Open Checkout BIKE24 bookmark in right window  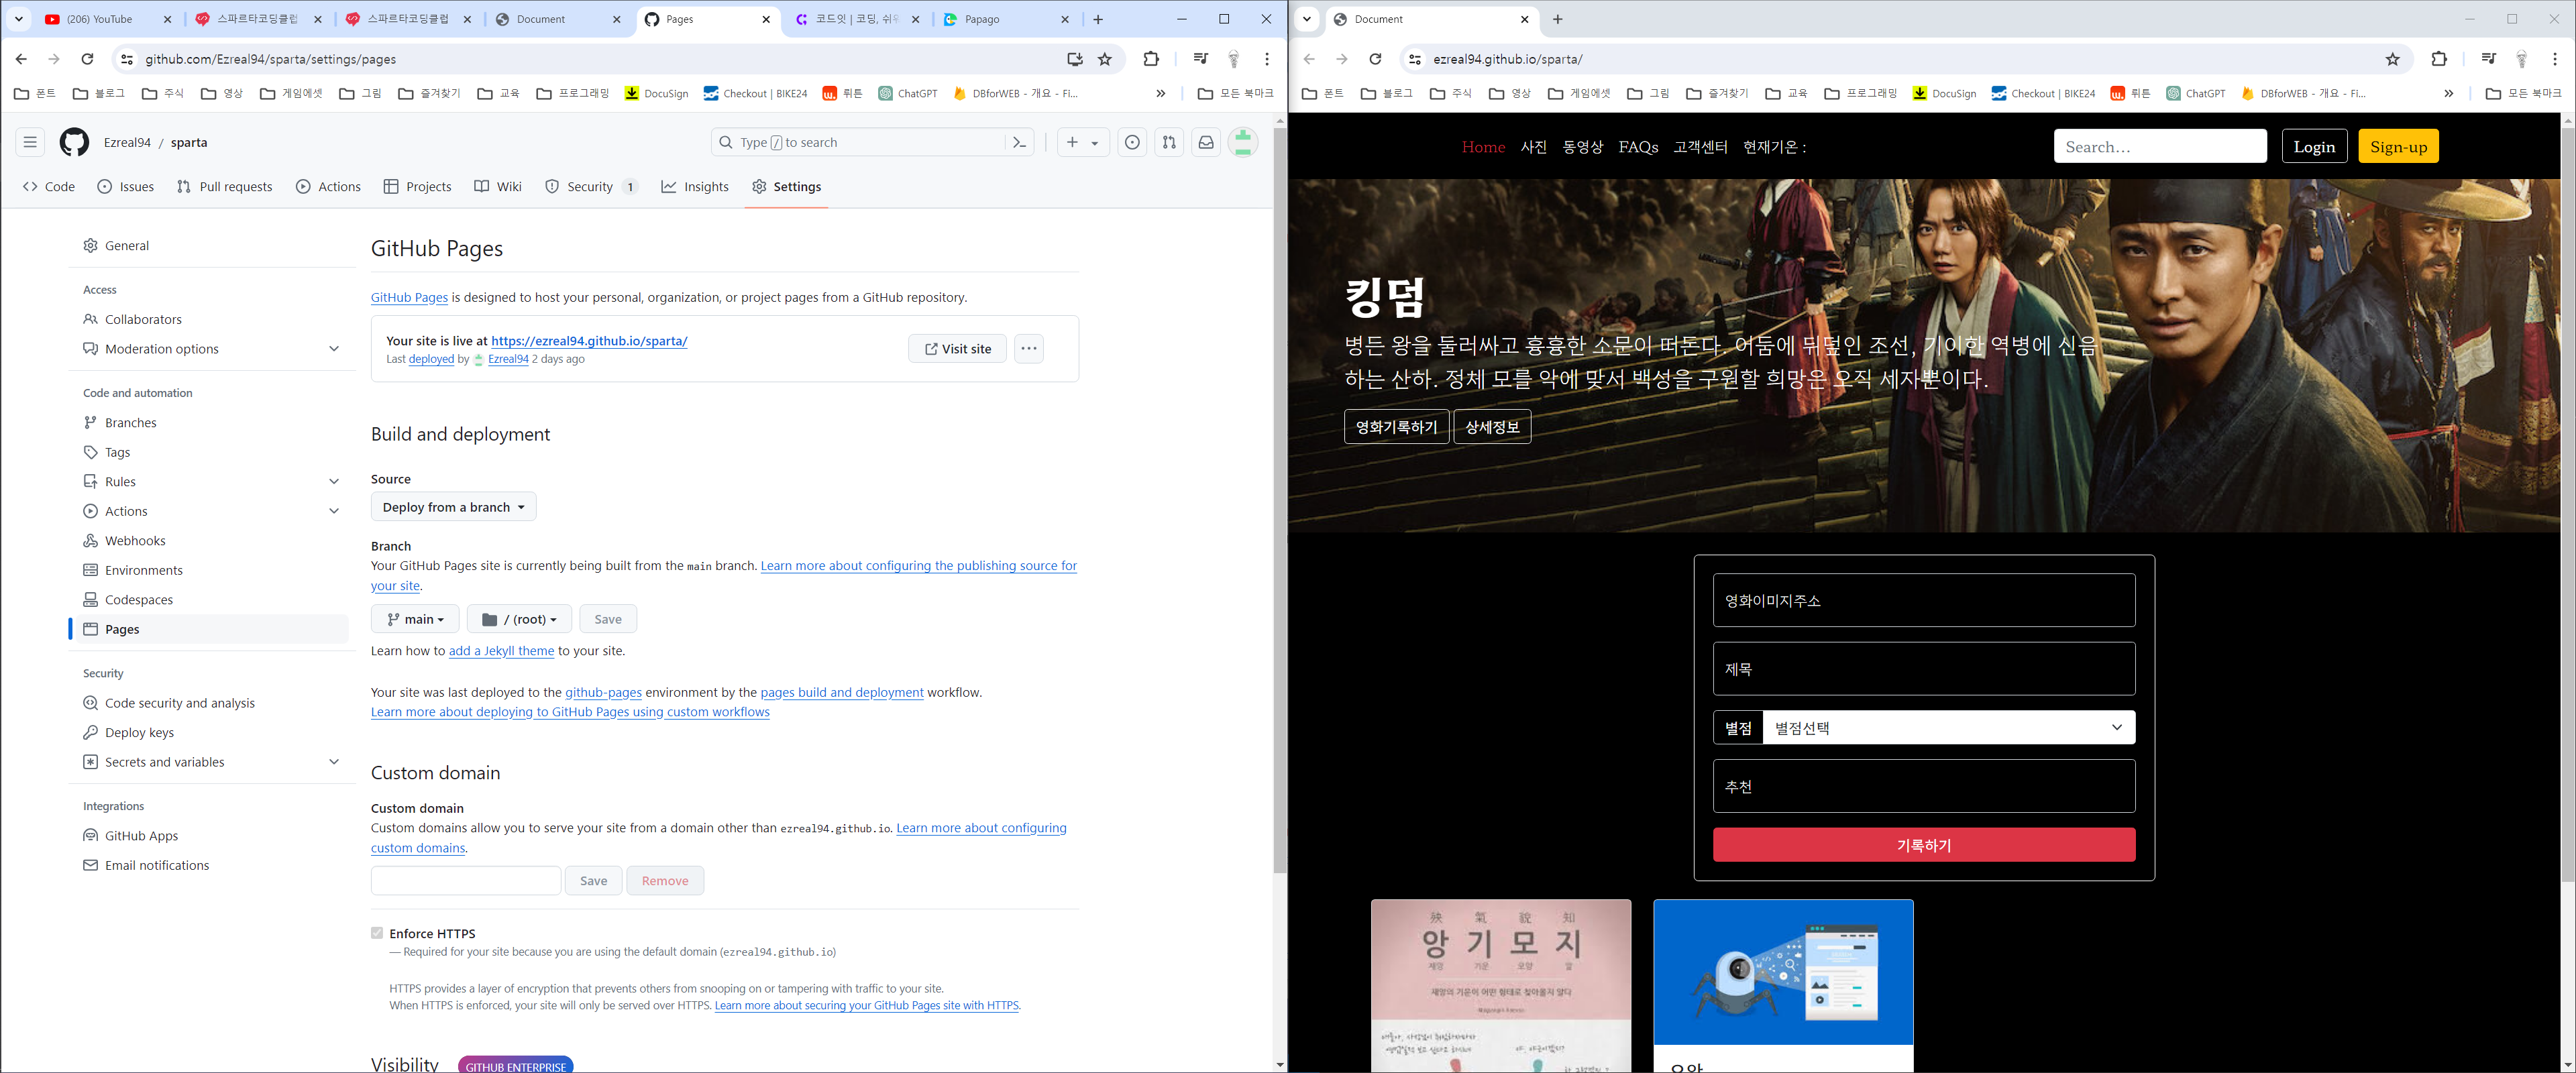2043,93
